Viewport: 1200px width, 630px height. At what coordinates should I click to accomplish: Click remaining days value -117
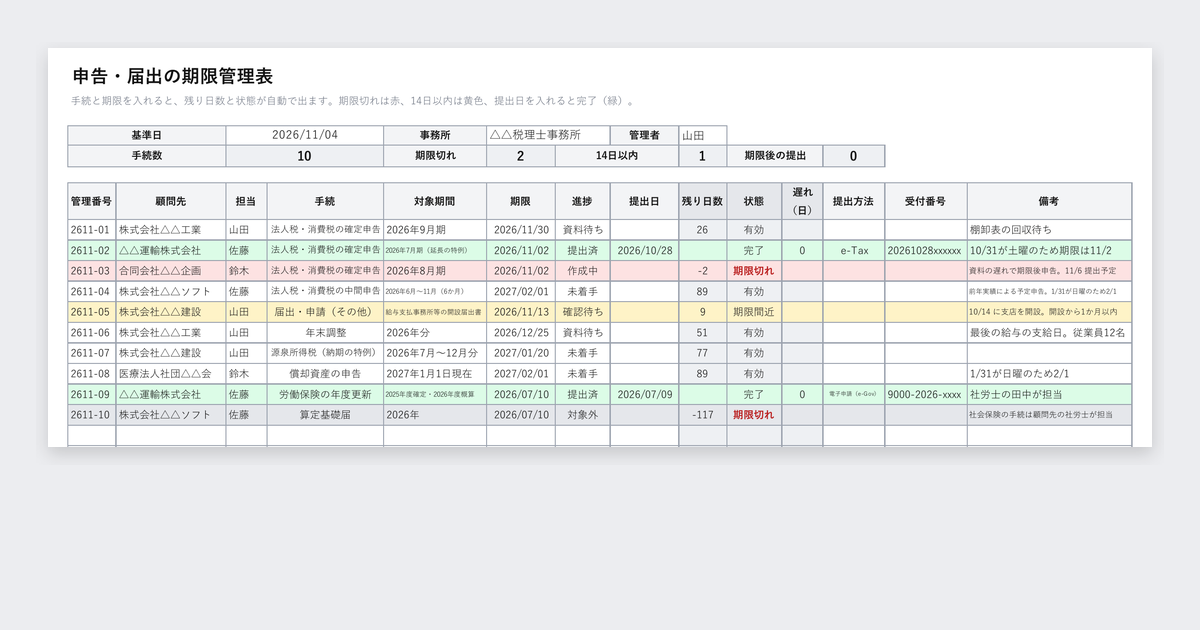(703, 415)
